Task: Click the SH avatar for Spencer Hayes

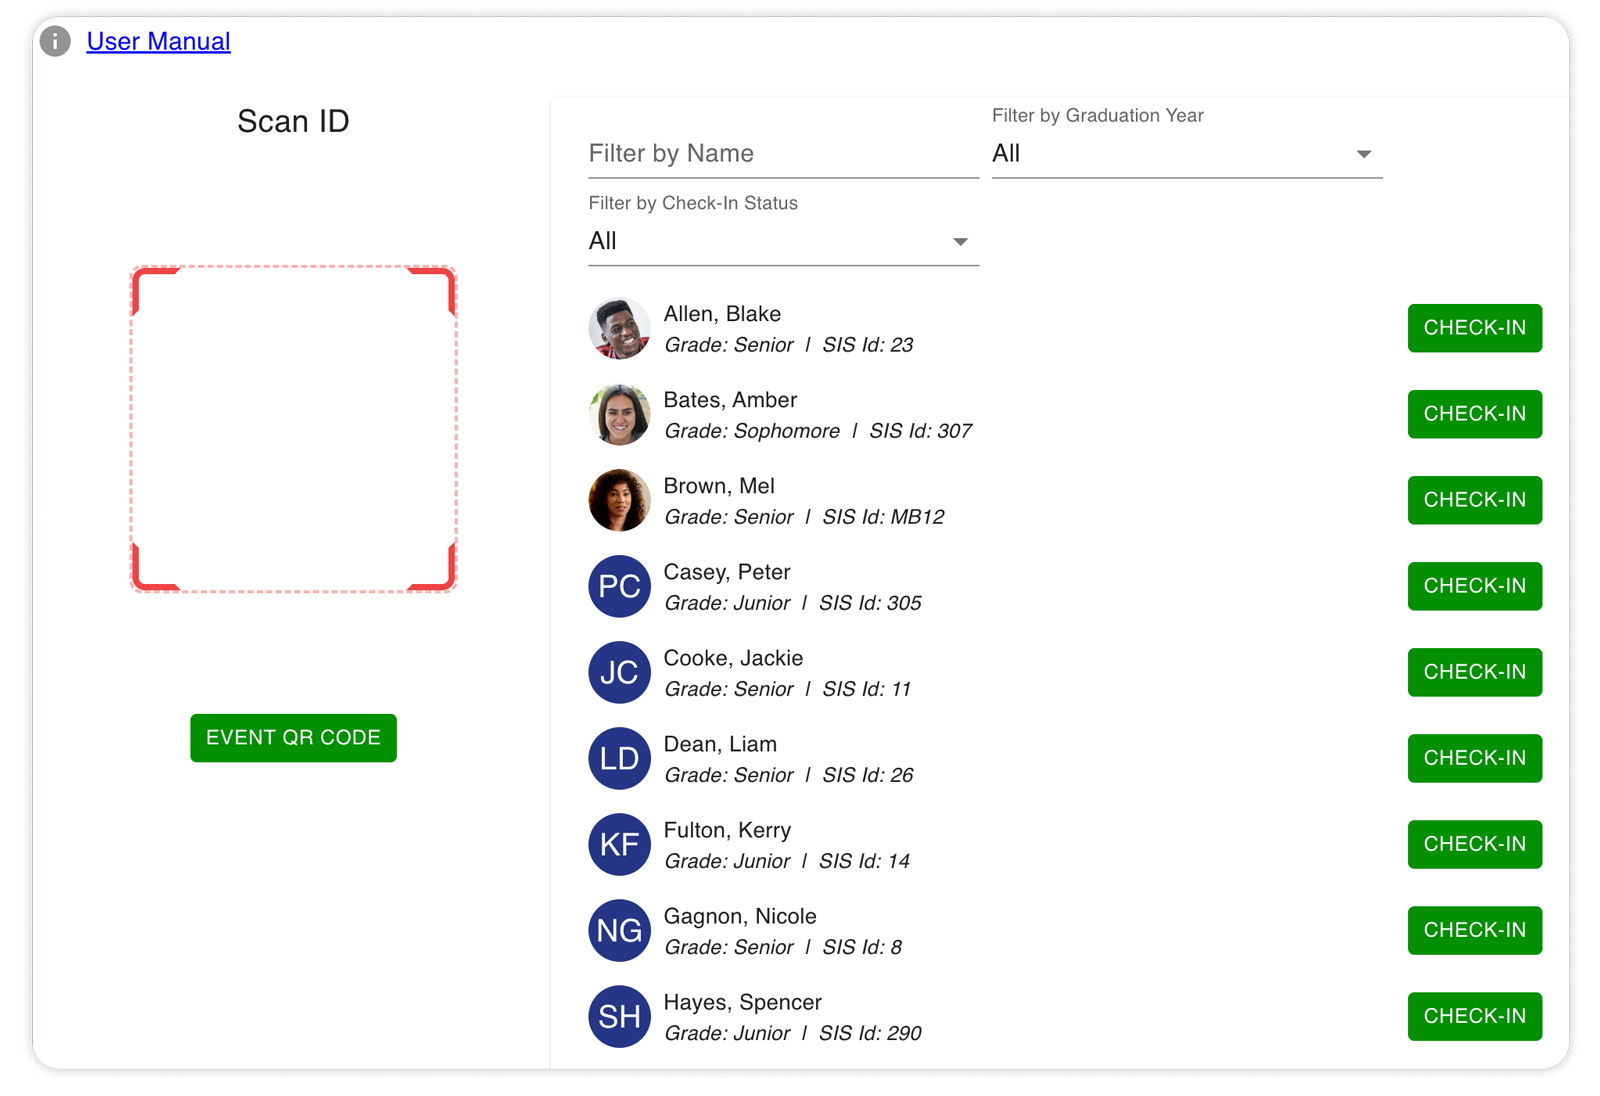Action: [x=619, y=1016]
